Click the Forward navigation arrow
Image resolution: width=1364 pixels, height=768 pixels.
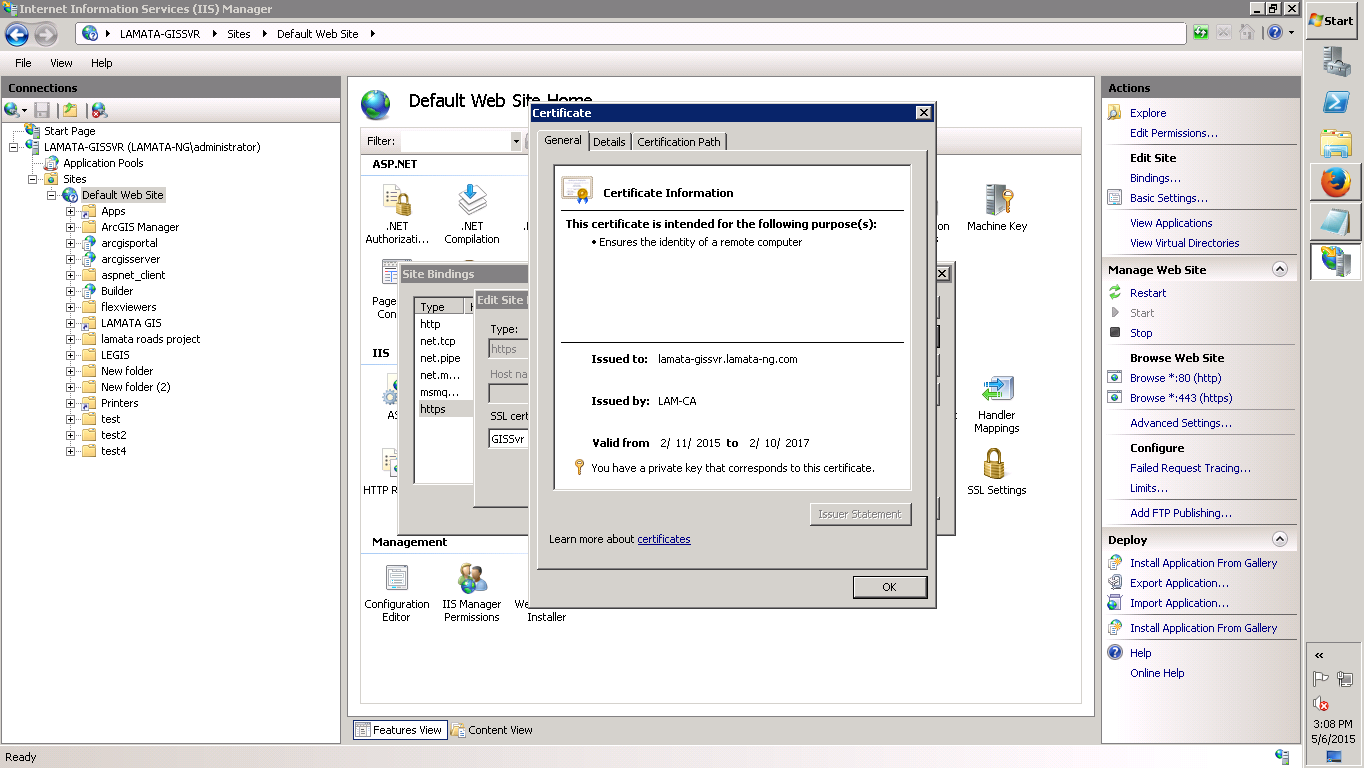(46, 34)
